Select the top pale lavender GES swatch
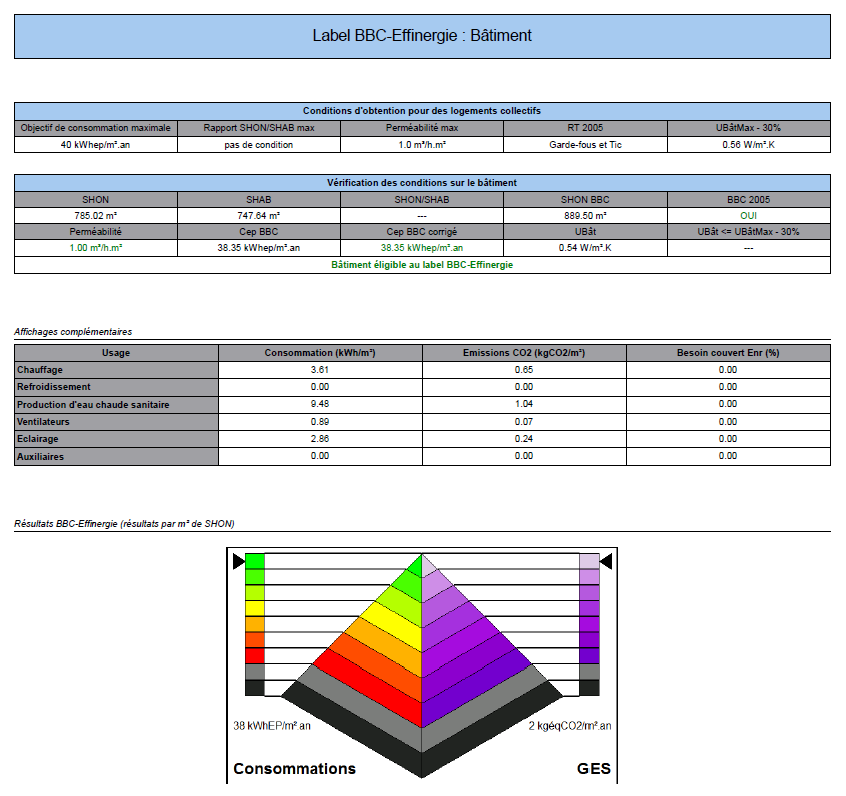Viewport: 846px width, 796px height. [x=589, y=561]
